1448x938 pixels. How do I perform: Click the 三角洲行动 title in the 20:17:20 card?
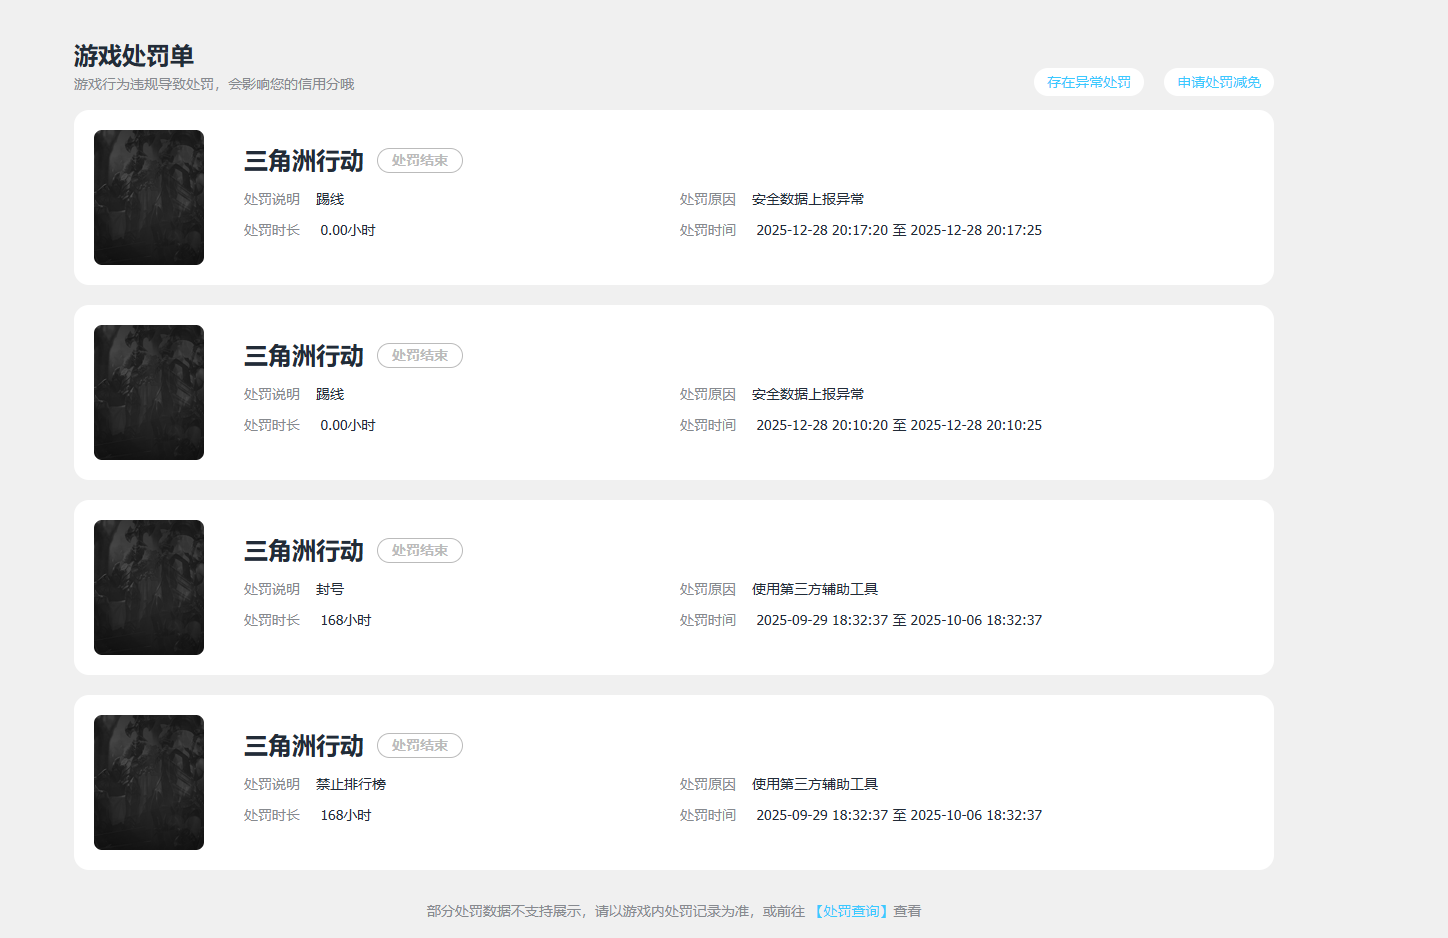click(304, 161)
